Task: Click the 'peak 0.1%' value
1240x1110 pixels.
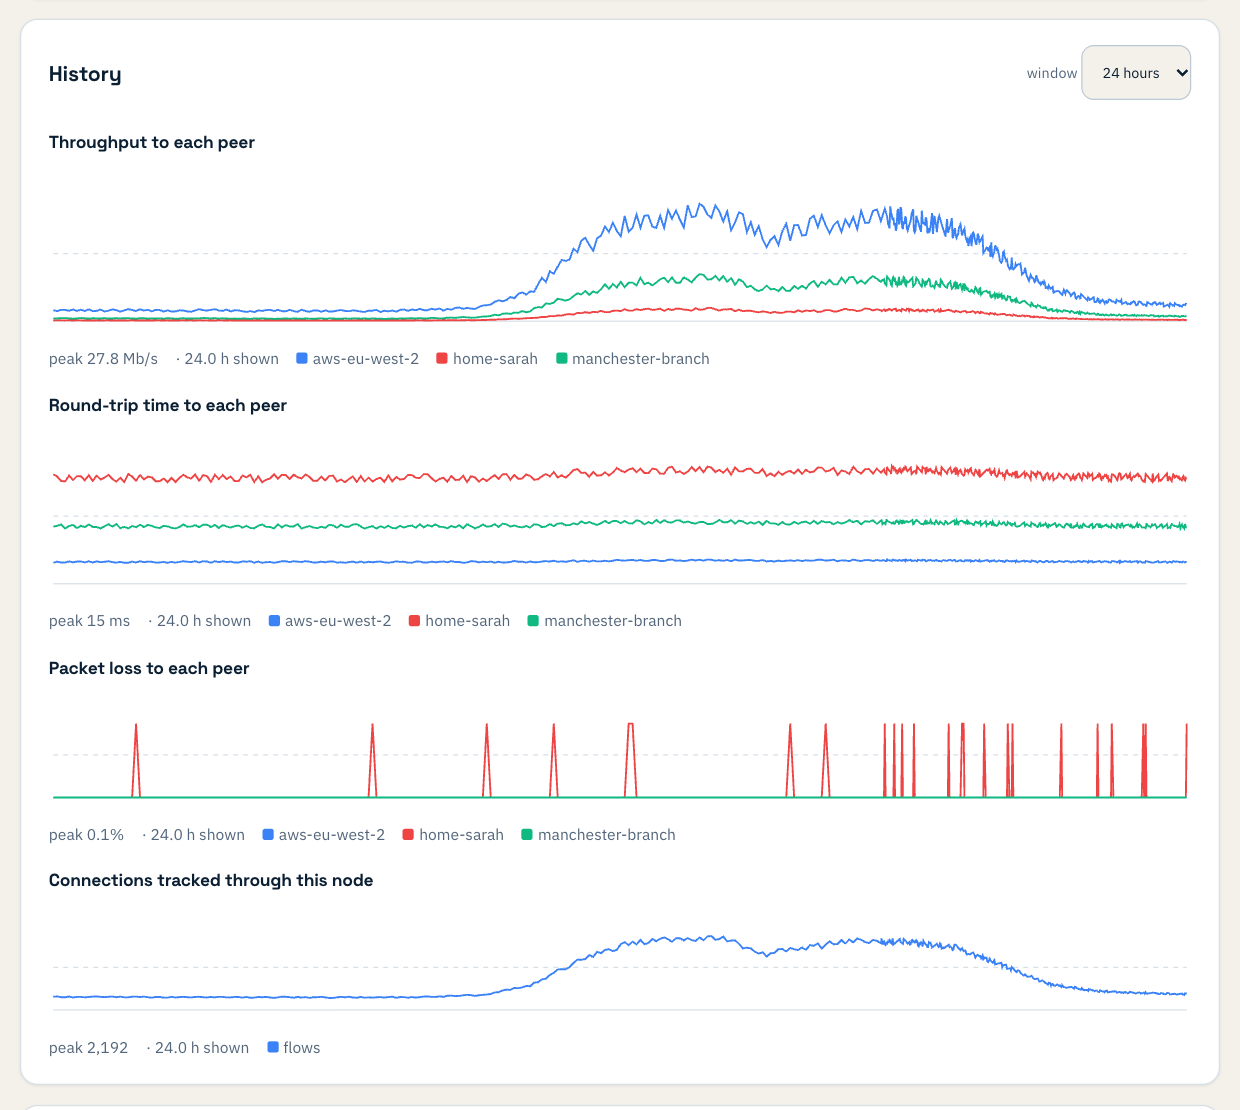Action: click(86, 835)
